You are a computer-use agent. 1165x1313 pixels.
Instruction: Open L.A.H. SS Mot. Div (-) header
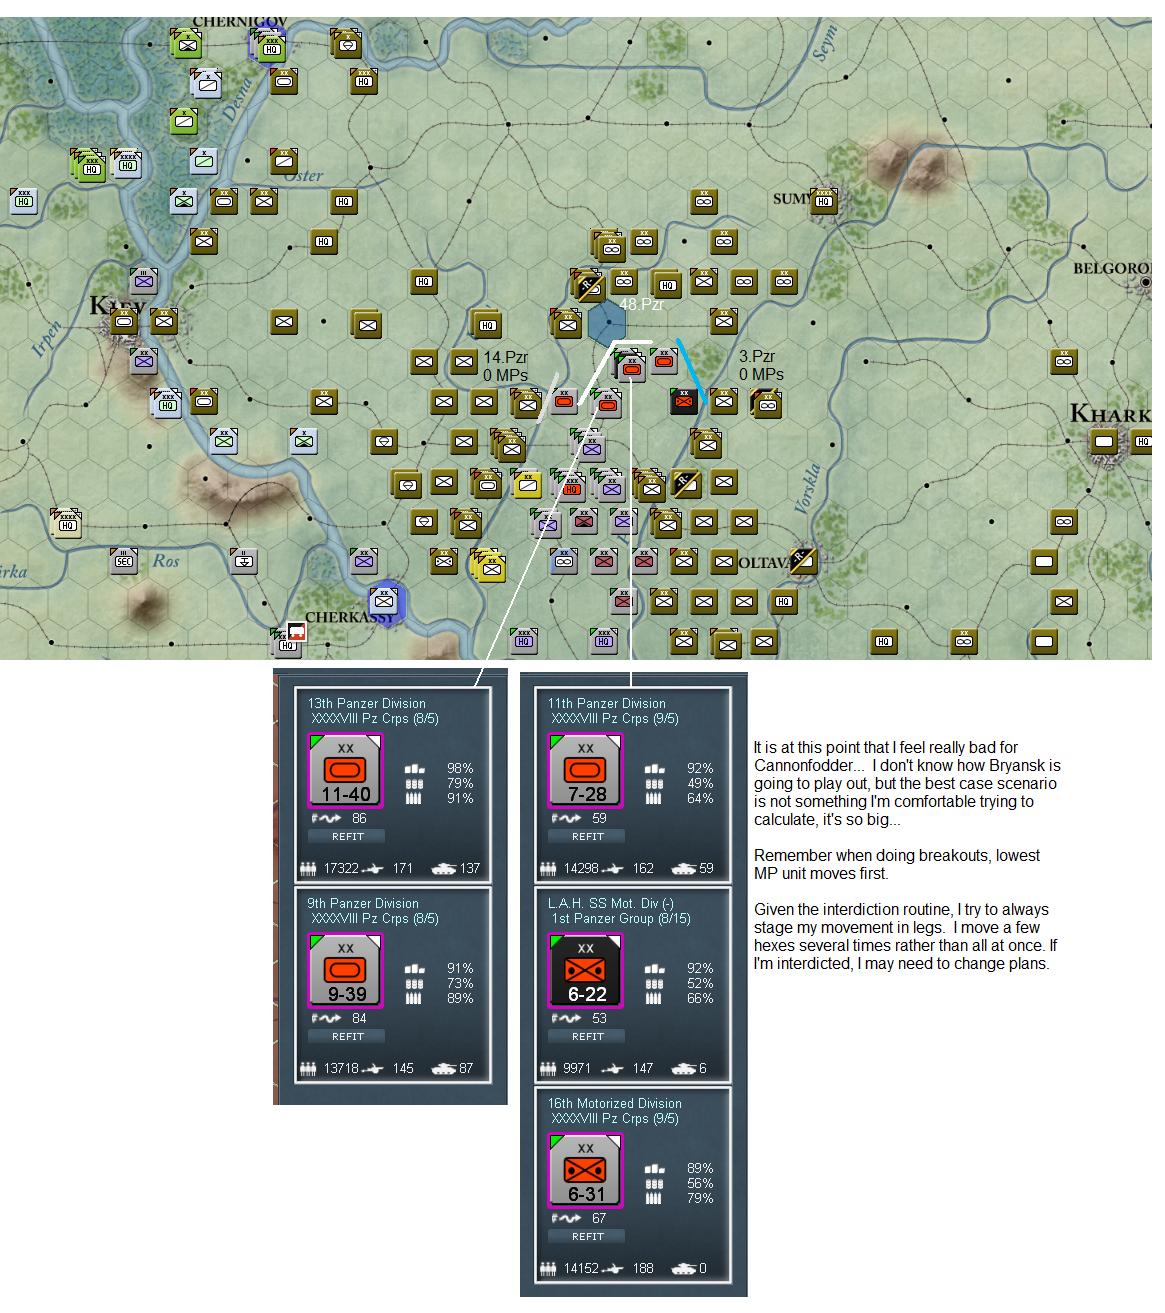point(611,903)
